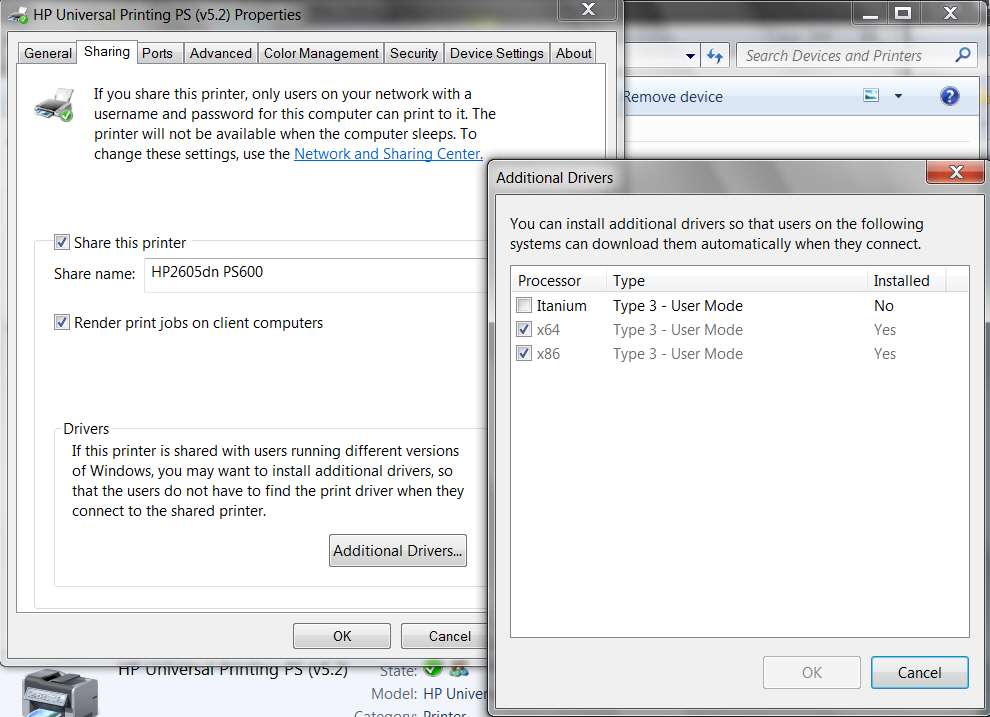Open the view options dropdown arrow
990x717 pixels.
[x=898, y=96]
